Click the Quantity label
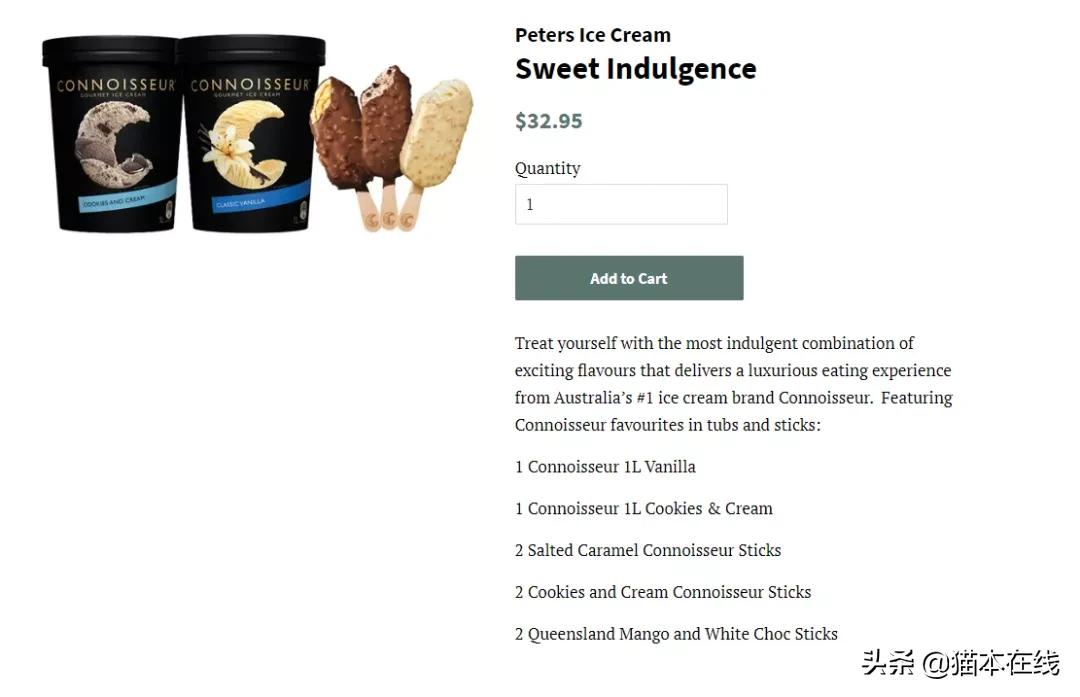 [547, 168]
